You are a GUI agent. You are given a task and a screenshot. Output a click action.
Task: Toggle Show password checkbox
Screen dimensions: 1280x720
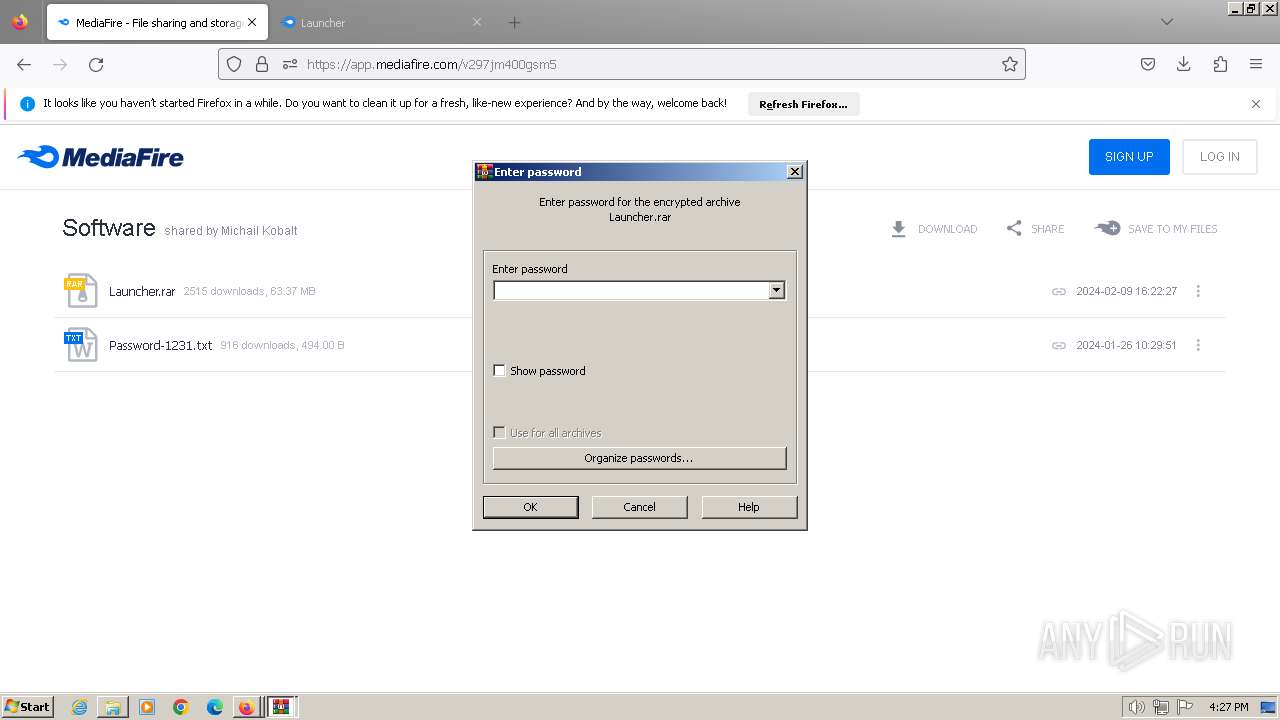499,371
